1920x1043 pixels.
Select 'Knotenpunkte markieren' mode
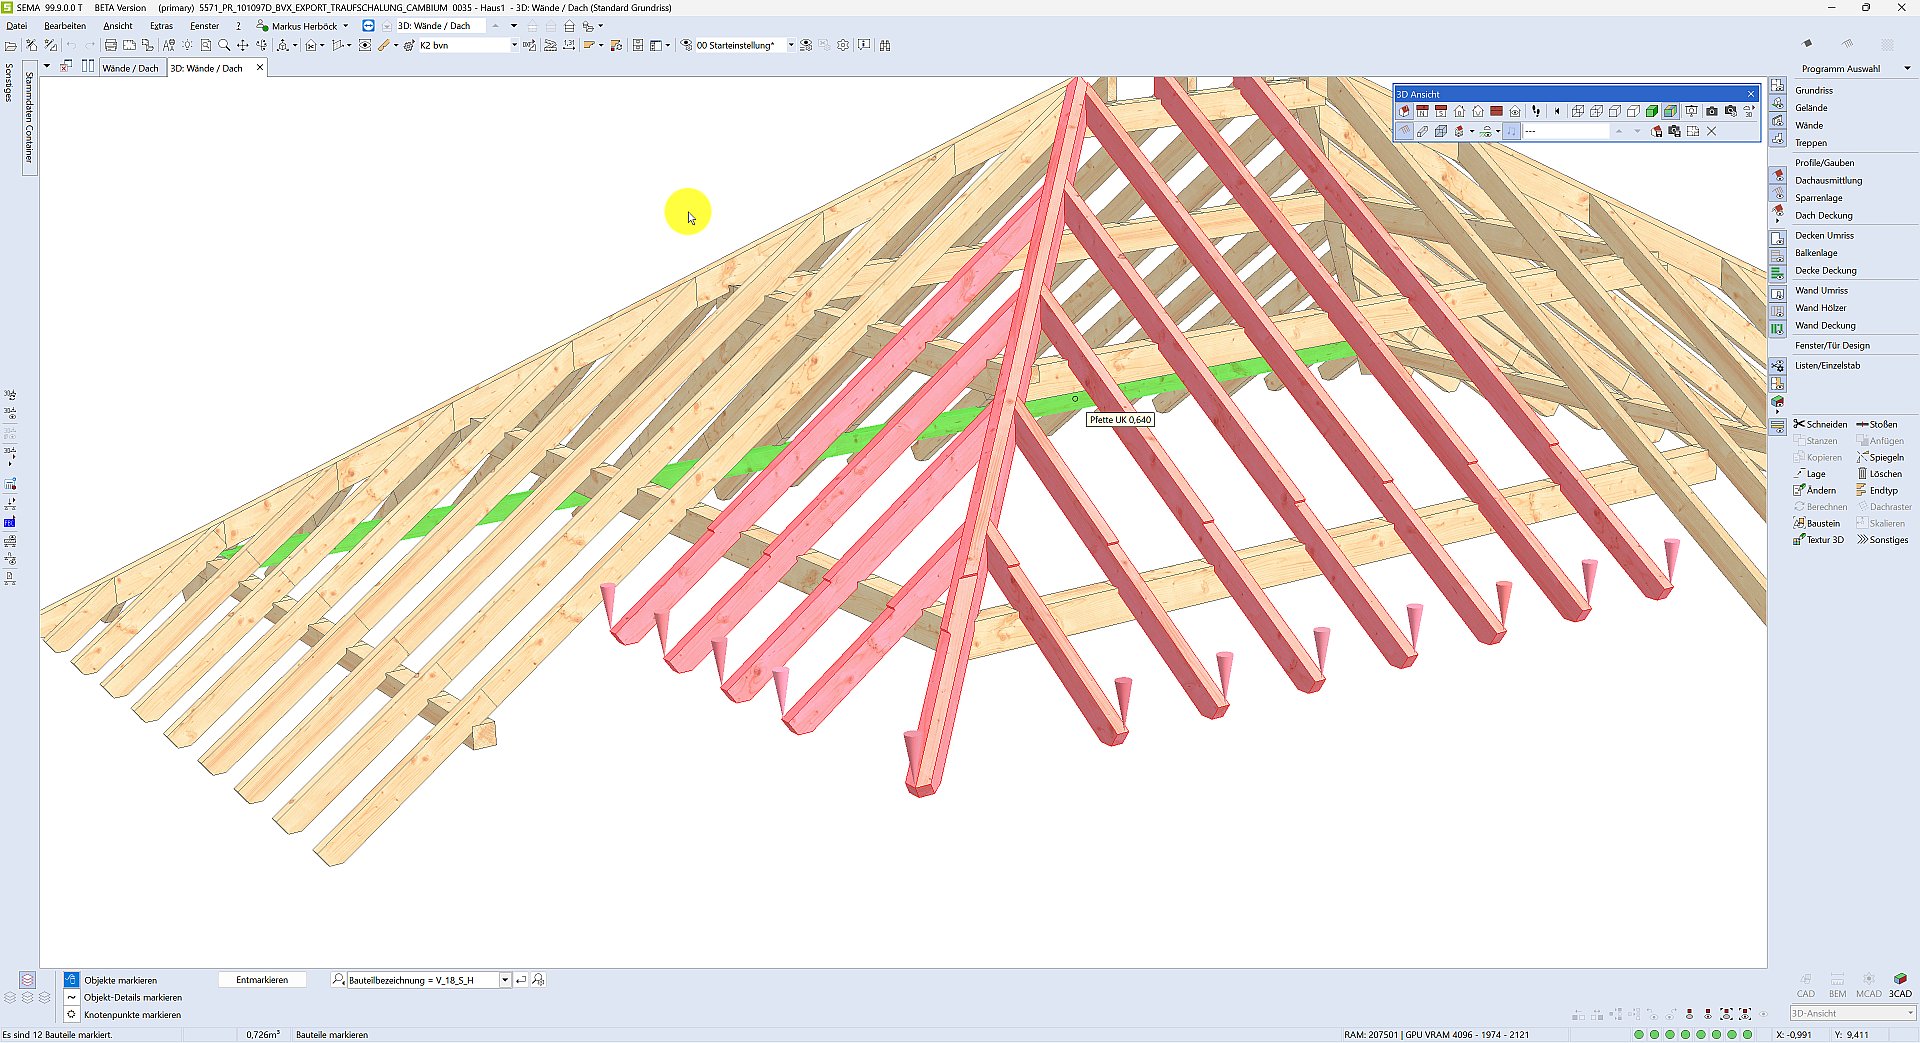click(x=132, y=1015)
